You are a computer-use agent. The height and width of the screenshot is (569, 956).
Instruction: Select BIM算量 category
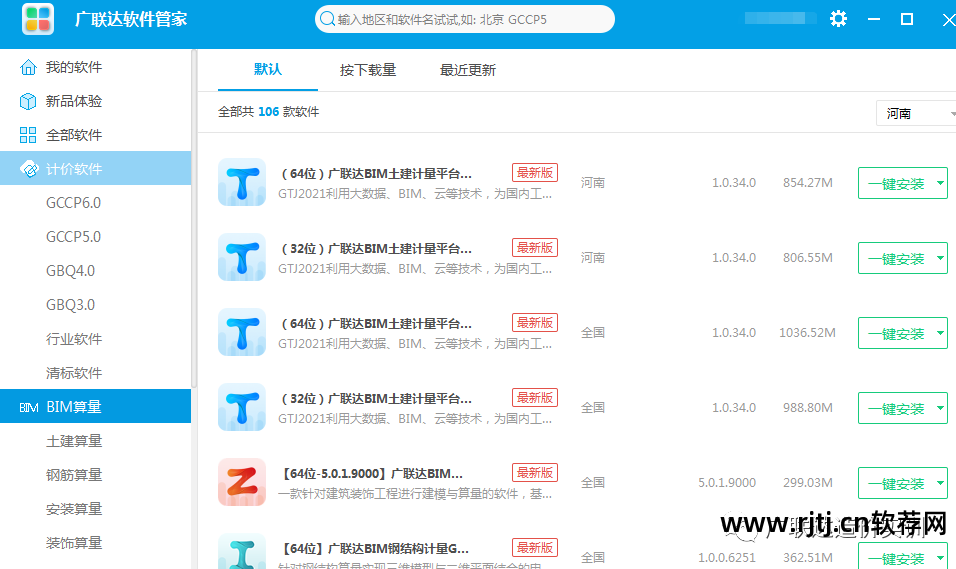pos(96,406)
